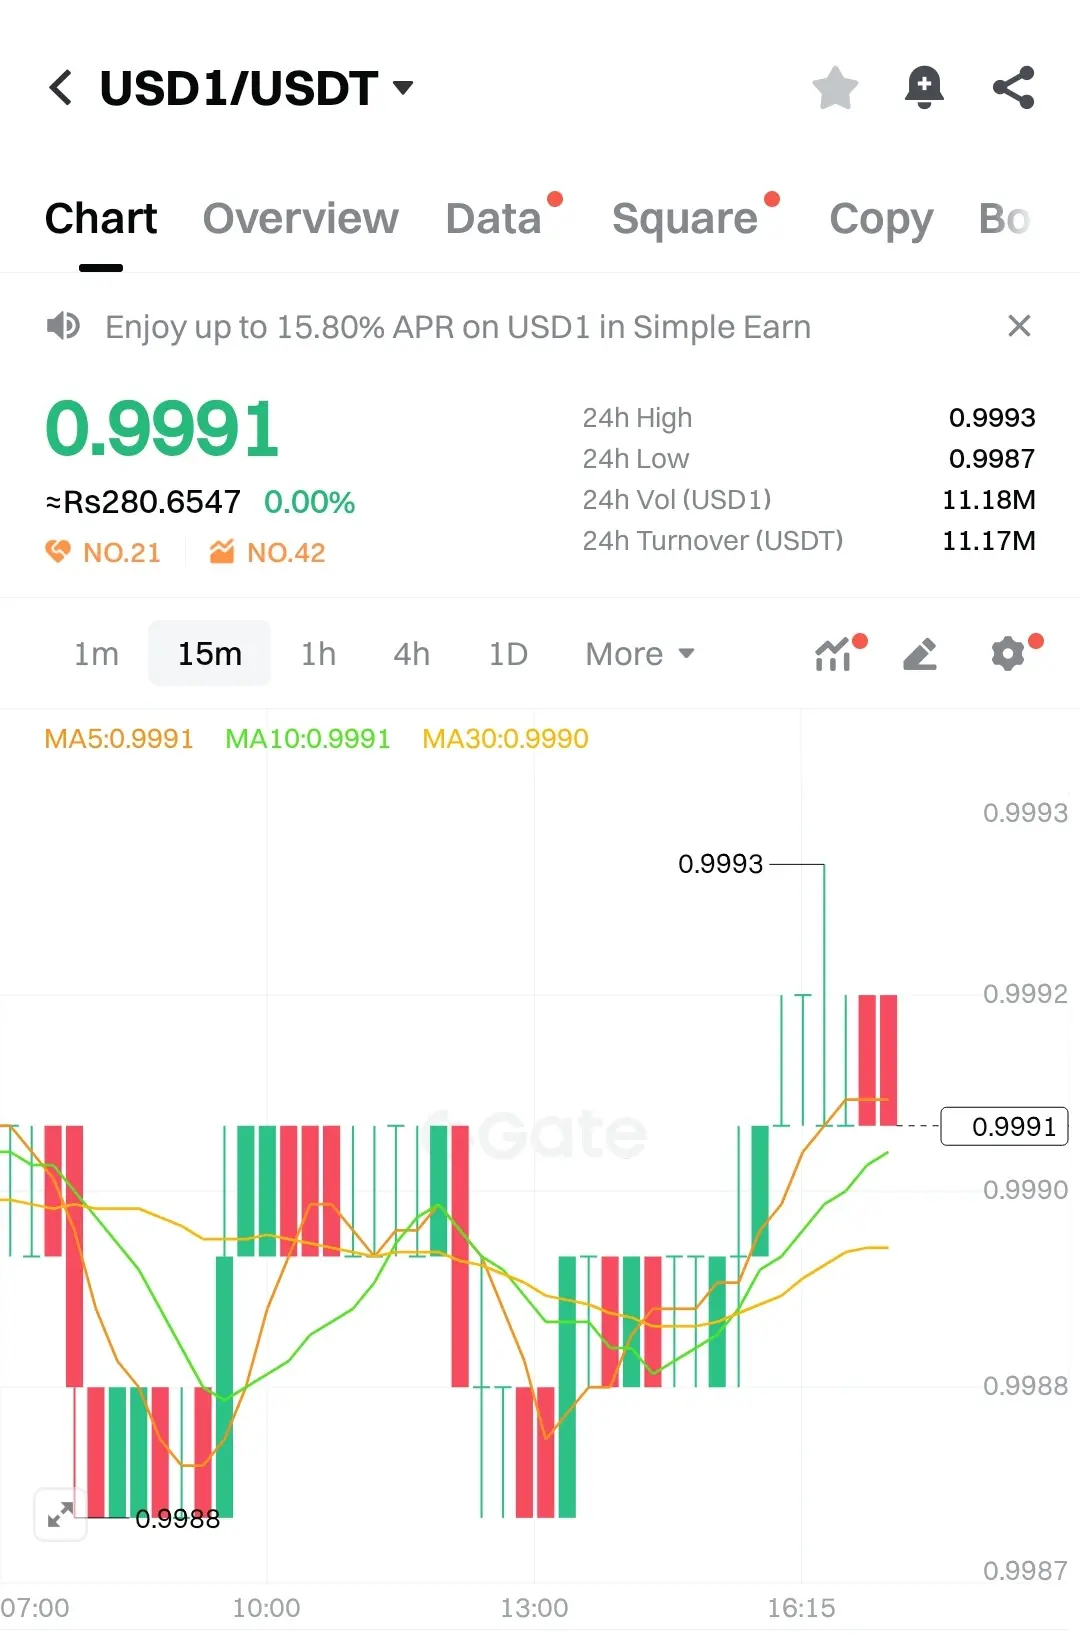Viewport: 1080px width, 1648px height.
Task: Switch to the Chart tab
Action: [x=101, y=218]
